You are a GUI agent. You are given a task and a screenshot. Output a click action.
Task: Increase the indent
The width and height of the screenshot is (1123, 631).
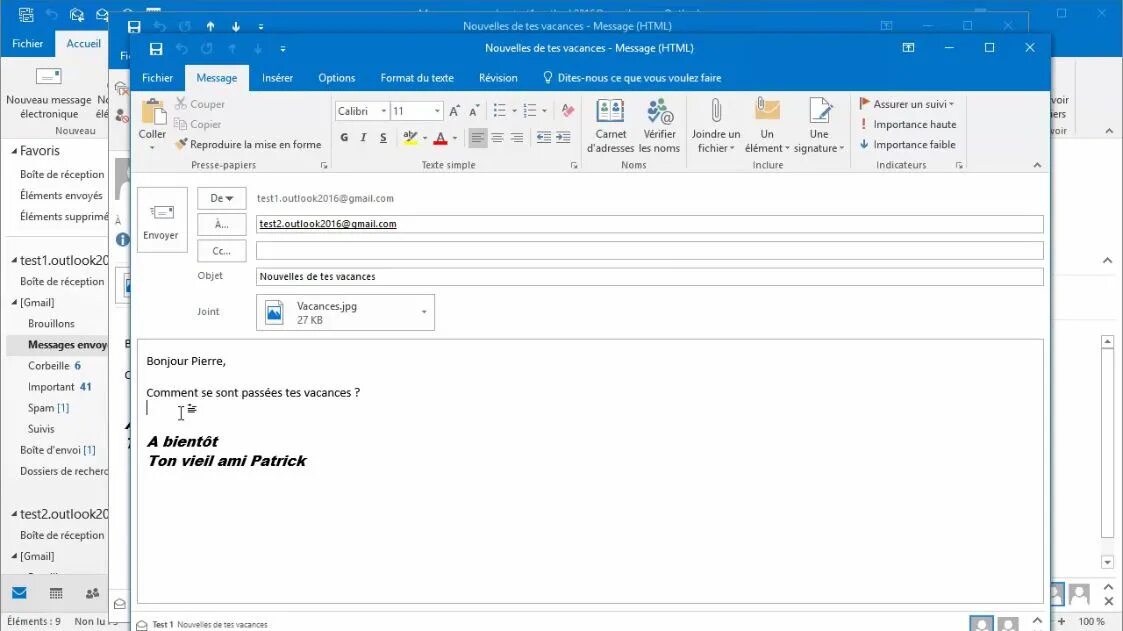click(x=564, y=138)
